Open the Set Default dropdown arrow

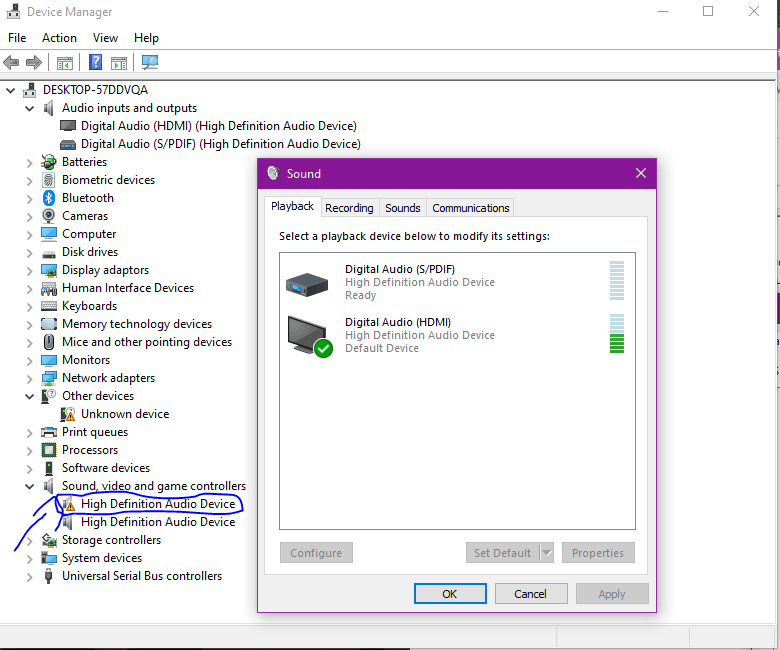[547, 553]
